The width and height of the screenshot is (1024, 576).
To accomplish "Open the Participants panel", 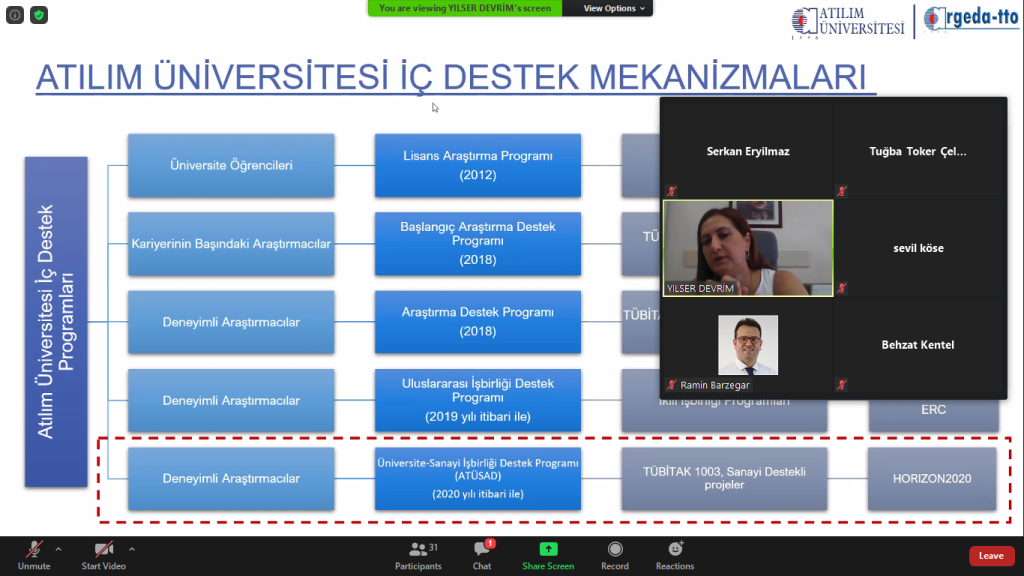I will pyautogui.click(x=418, y=555).
